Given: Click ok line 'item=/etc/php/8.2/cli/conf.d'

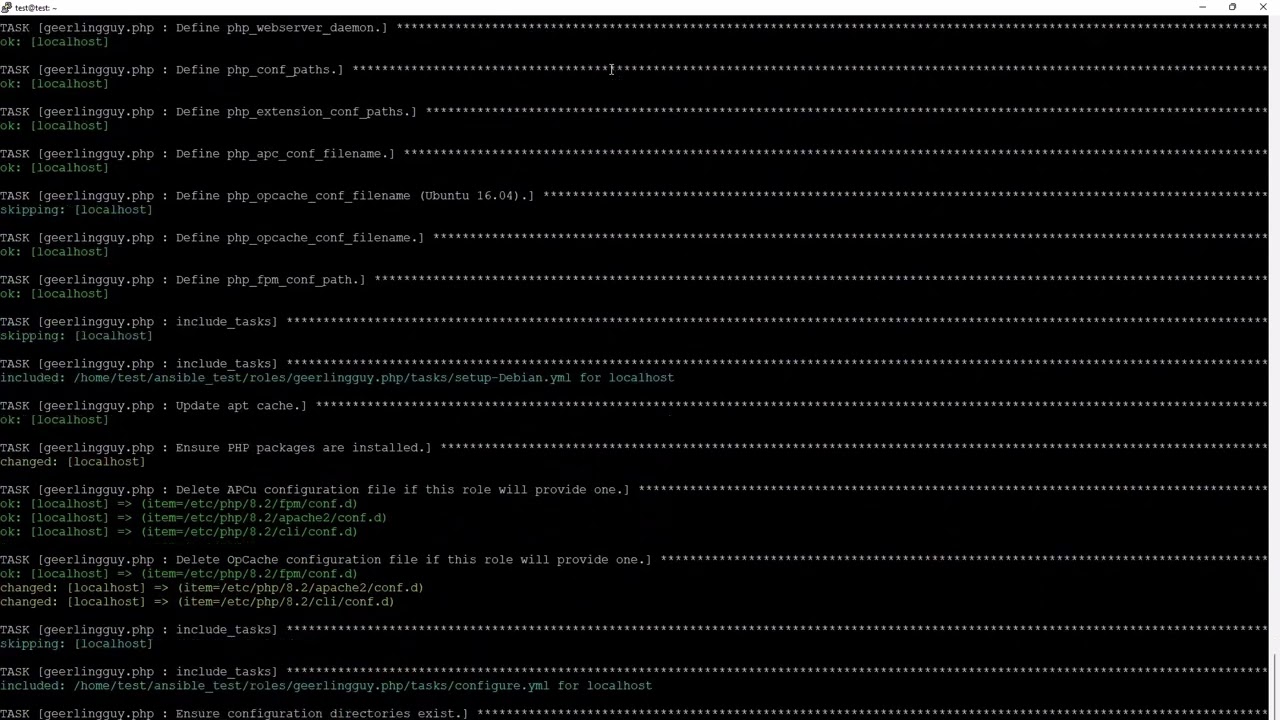Looking at the screenshot, I should click(x=179, y=532).
